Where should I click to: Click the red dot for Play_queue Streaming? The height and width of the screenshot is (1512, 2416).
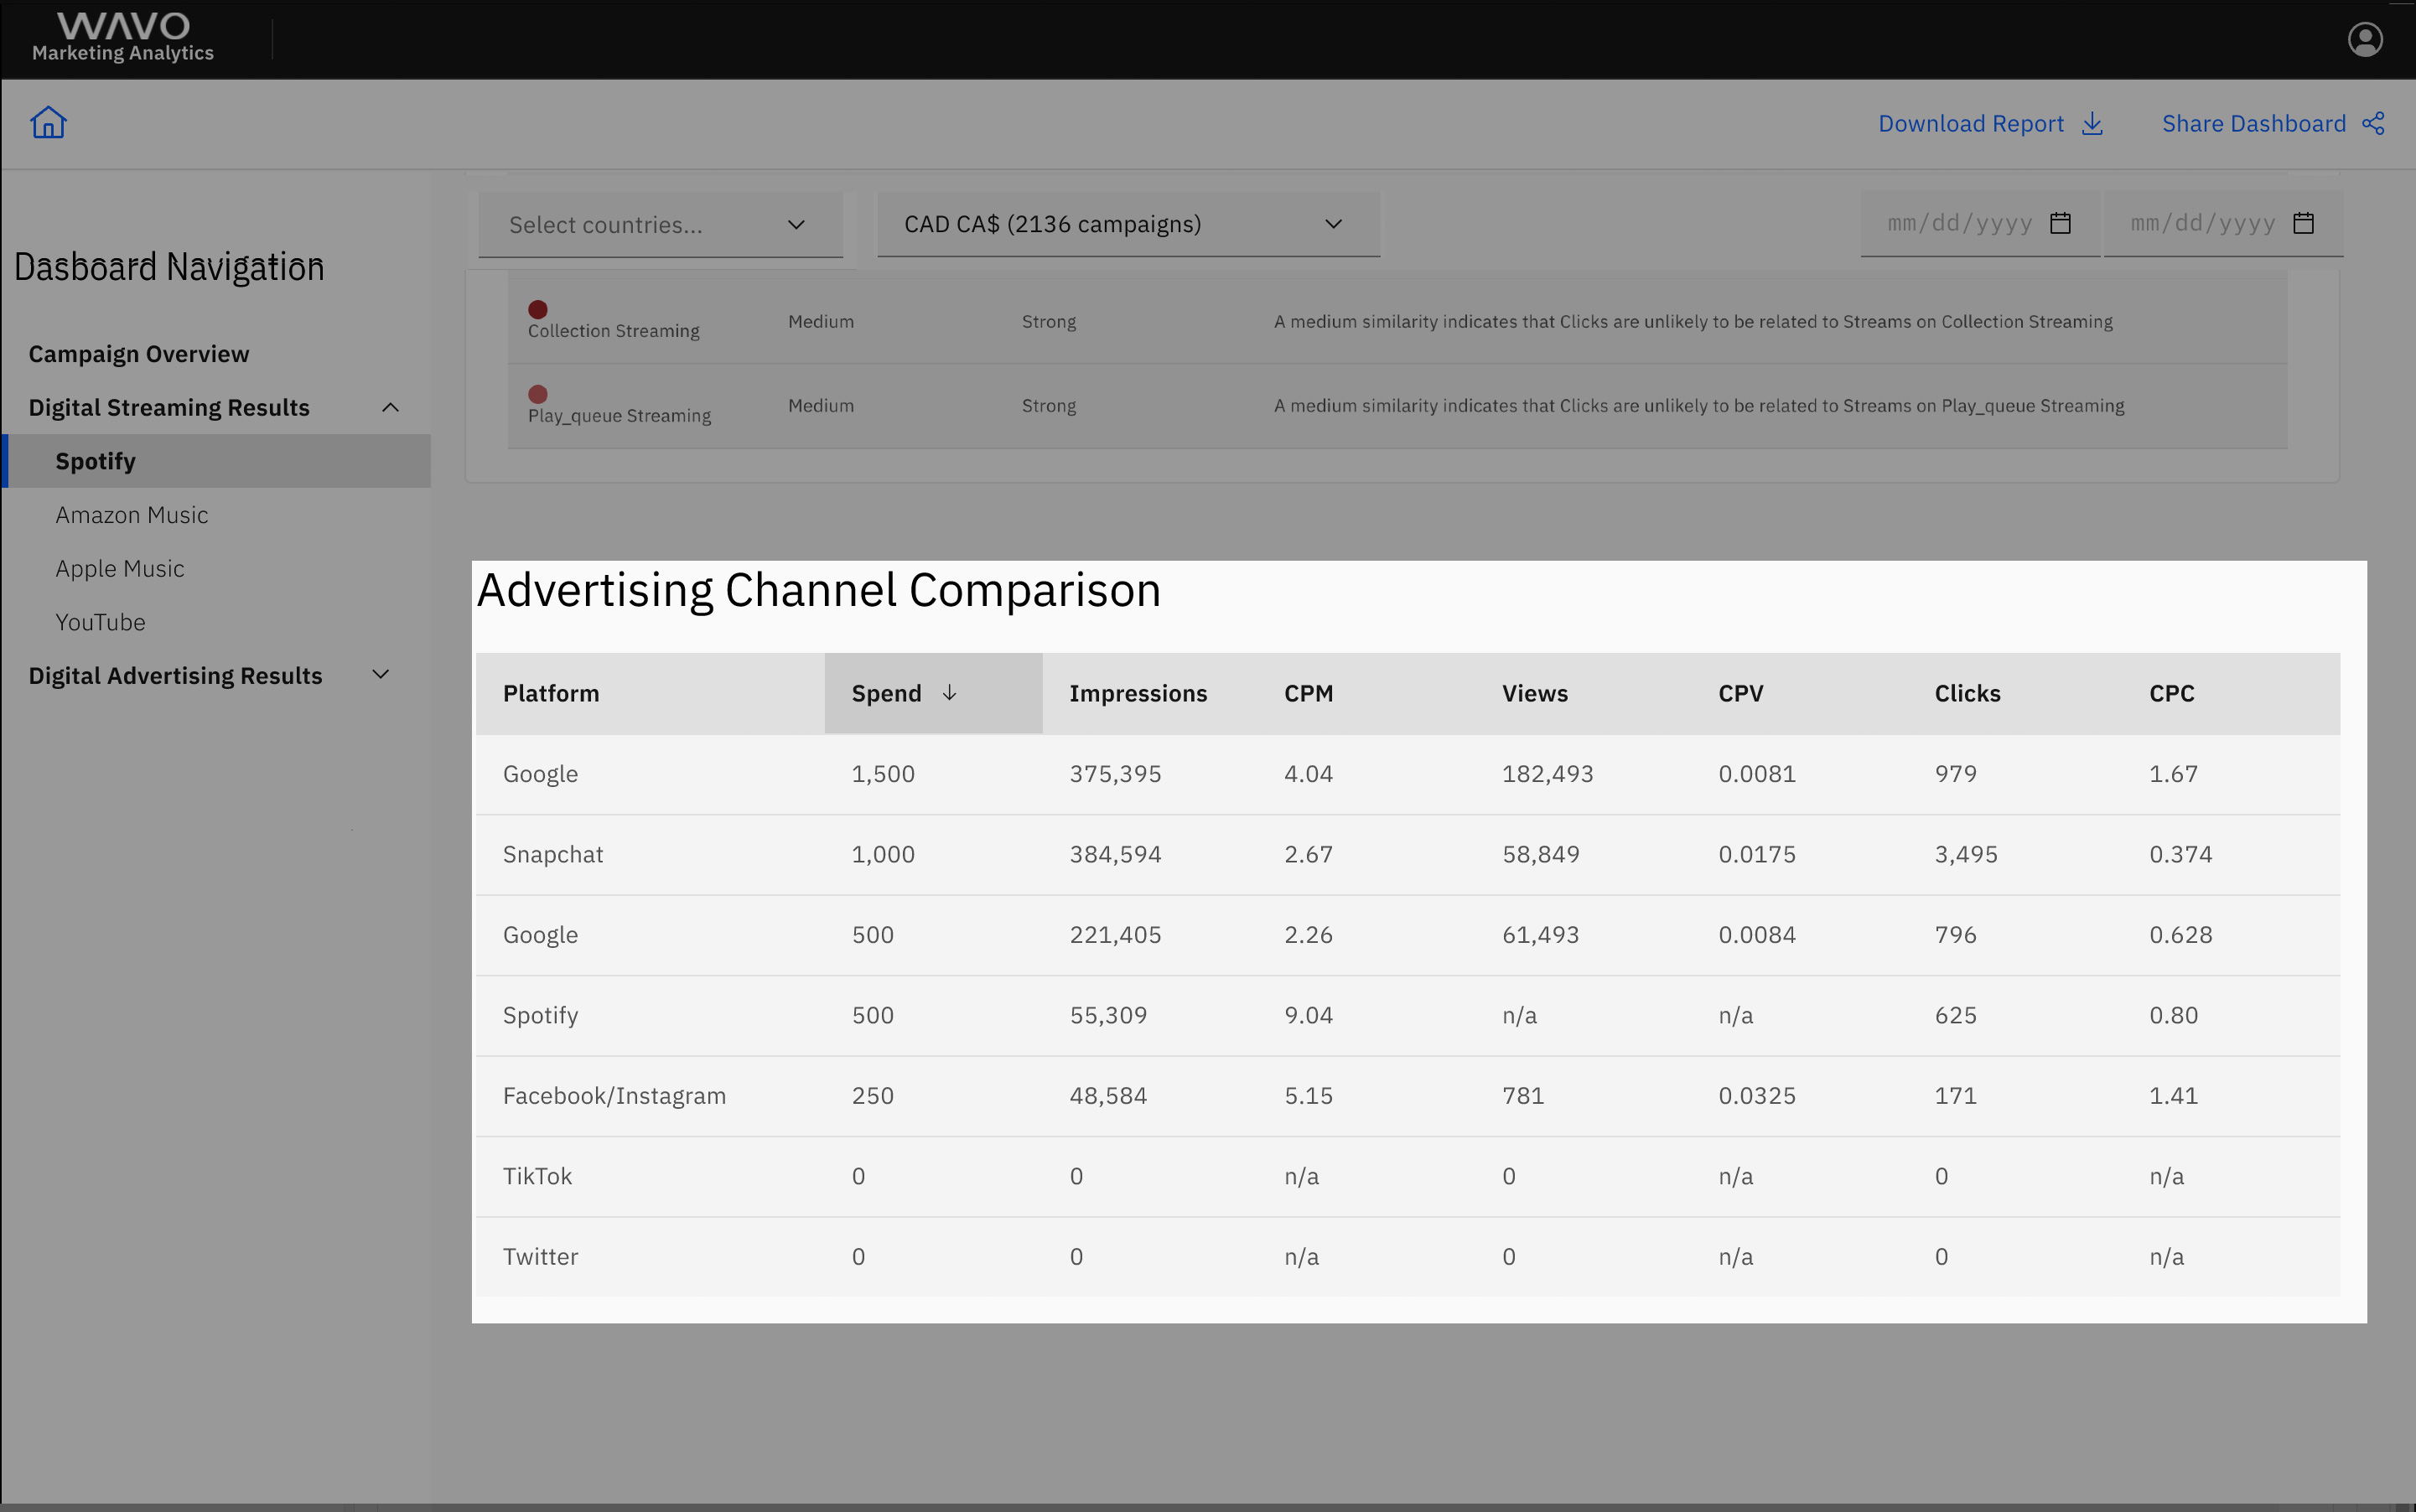tap(538, 394)
